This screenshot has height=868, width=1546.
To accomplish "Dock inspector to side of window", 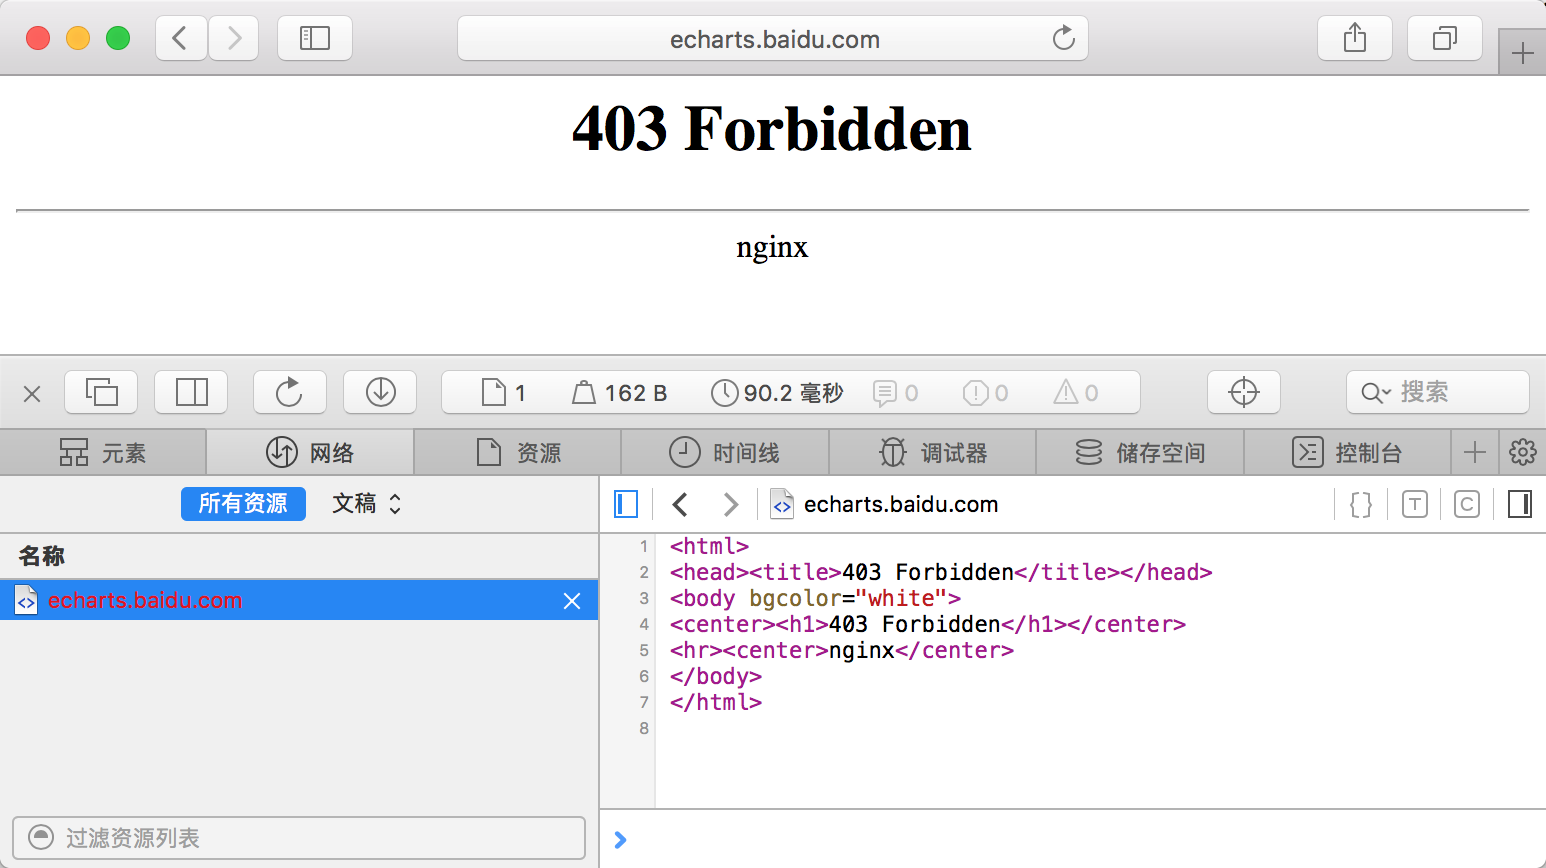I will coord(191,392).
